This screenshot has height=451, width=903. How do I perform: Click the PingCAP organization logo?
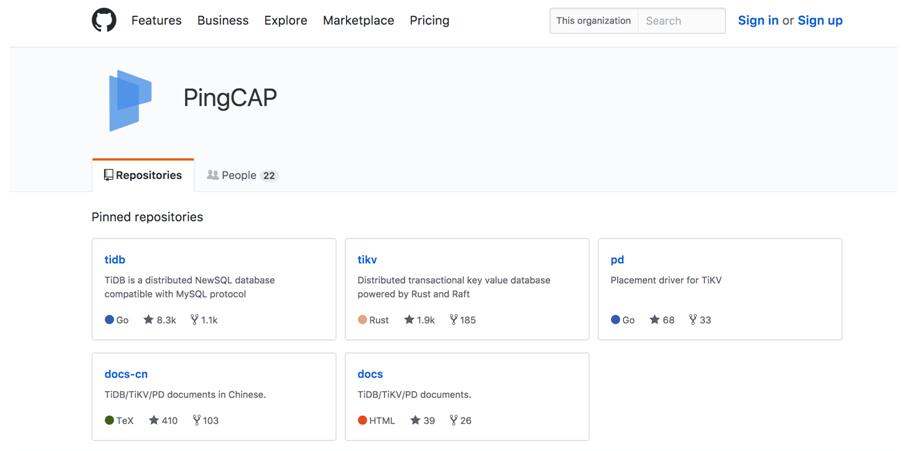(130, 100)
